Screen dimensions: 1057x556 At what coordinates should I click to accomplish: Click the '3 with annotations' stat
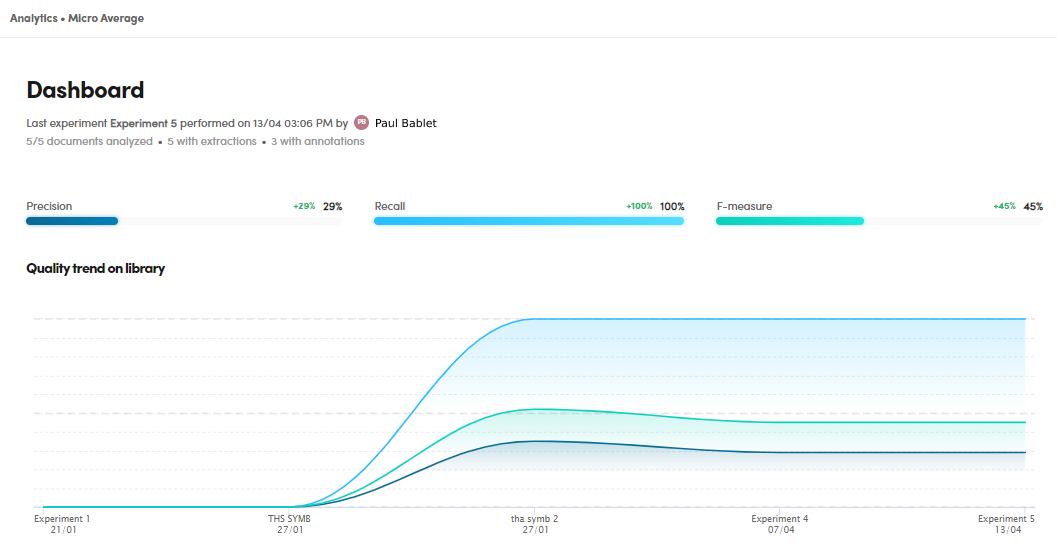[x=318, y=142]
